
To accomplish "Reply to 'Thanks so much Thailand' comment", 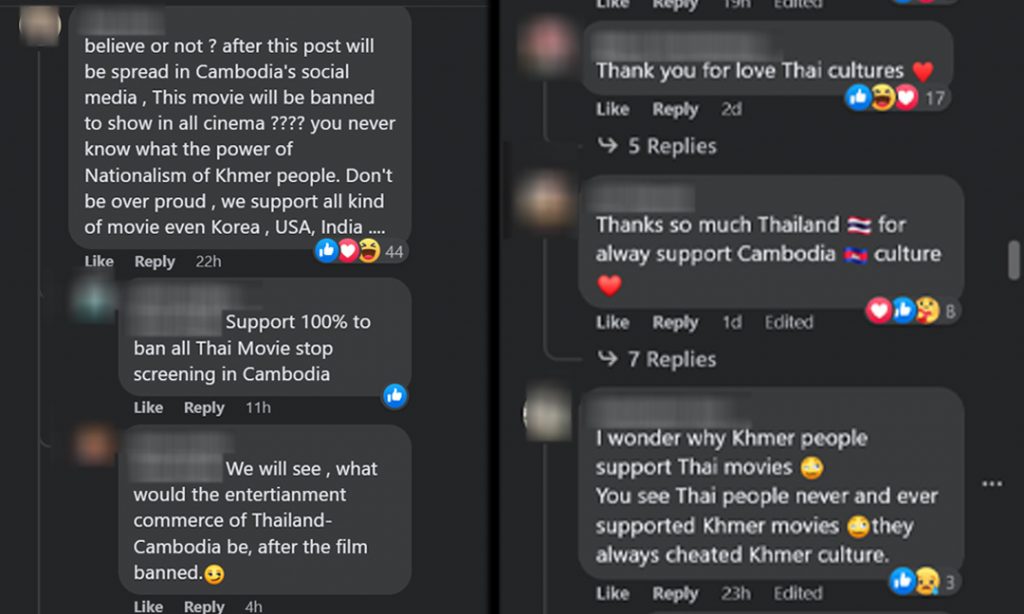I will click(675, 323).
